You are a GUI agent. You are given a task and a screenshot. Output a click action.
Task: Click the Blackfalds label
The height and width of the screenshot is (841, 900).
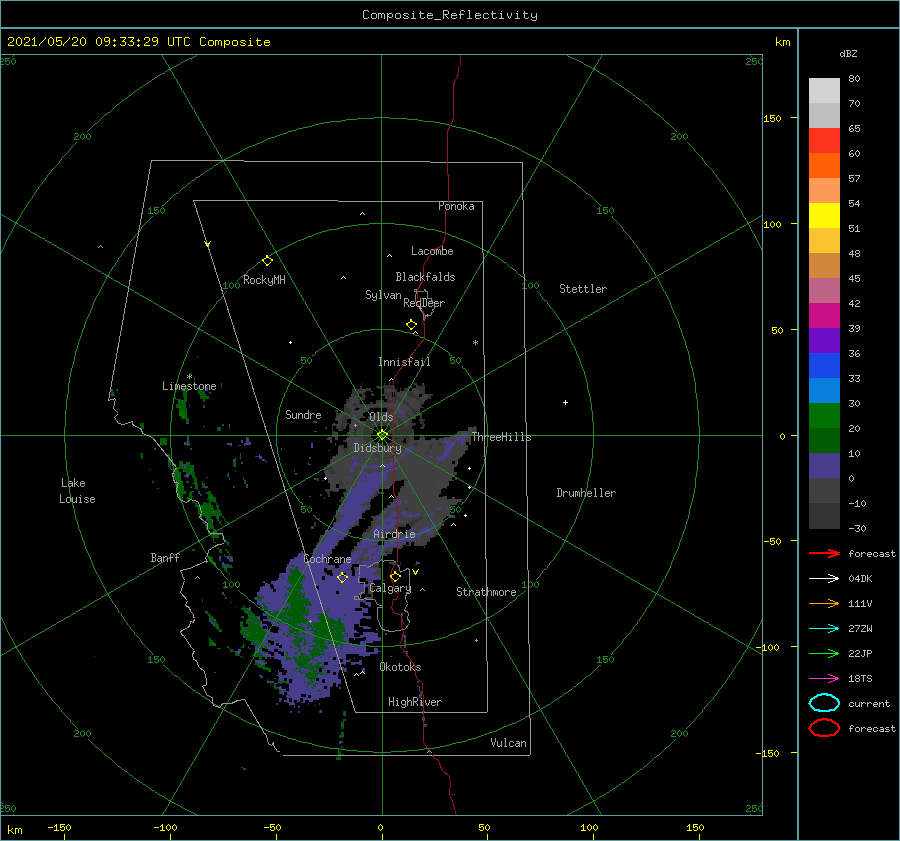425,277
